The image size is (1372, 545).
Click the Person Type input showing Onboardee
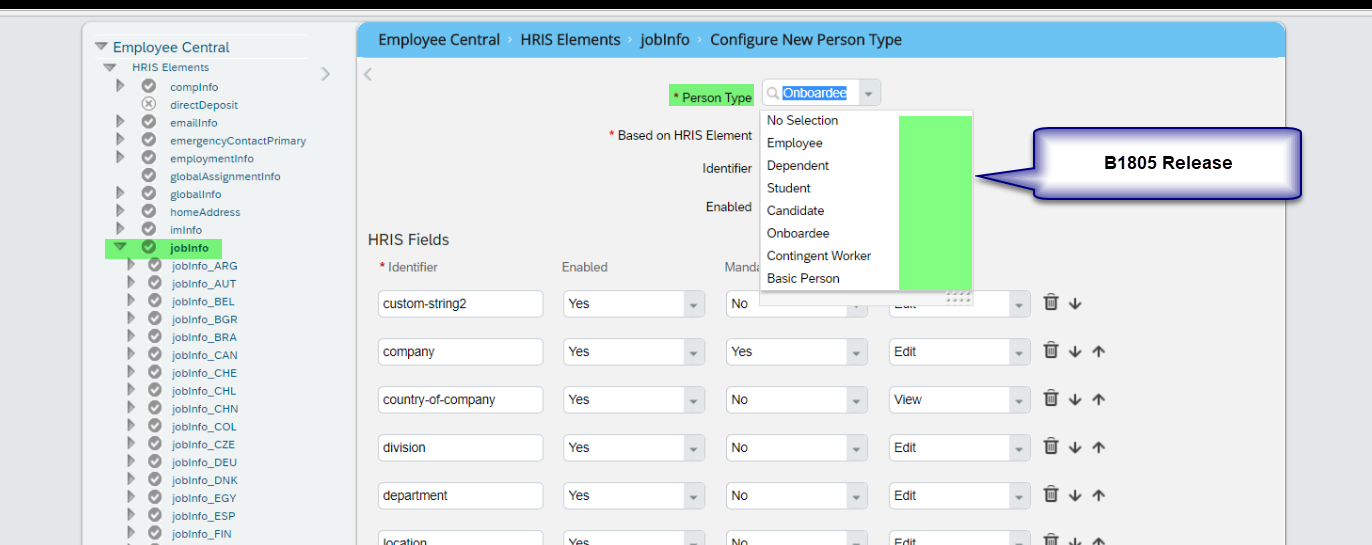point(815,93)
